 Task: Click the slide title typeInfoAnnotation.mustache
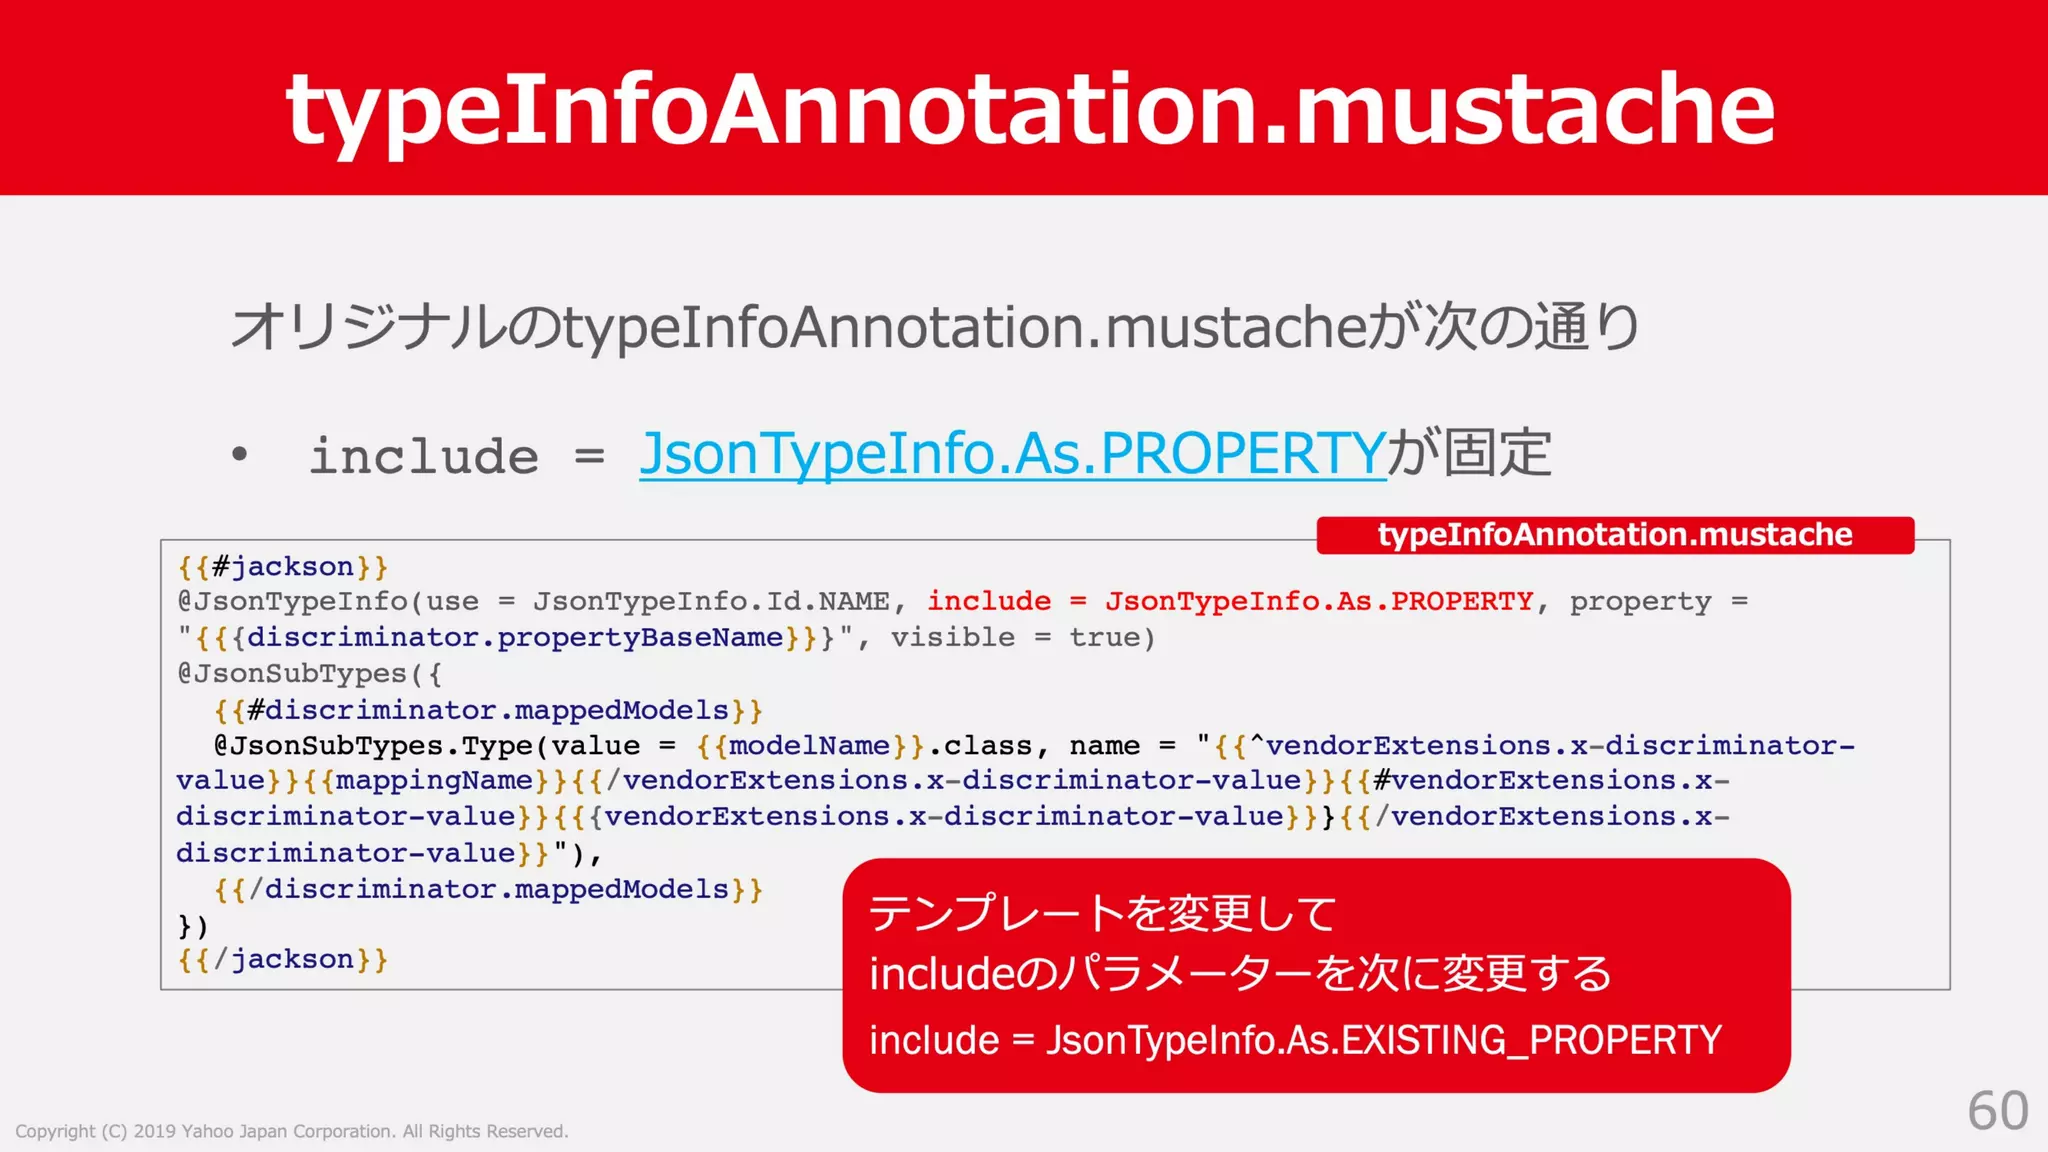[1030, 108]
